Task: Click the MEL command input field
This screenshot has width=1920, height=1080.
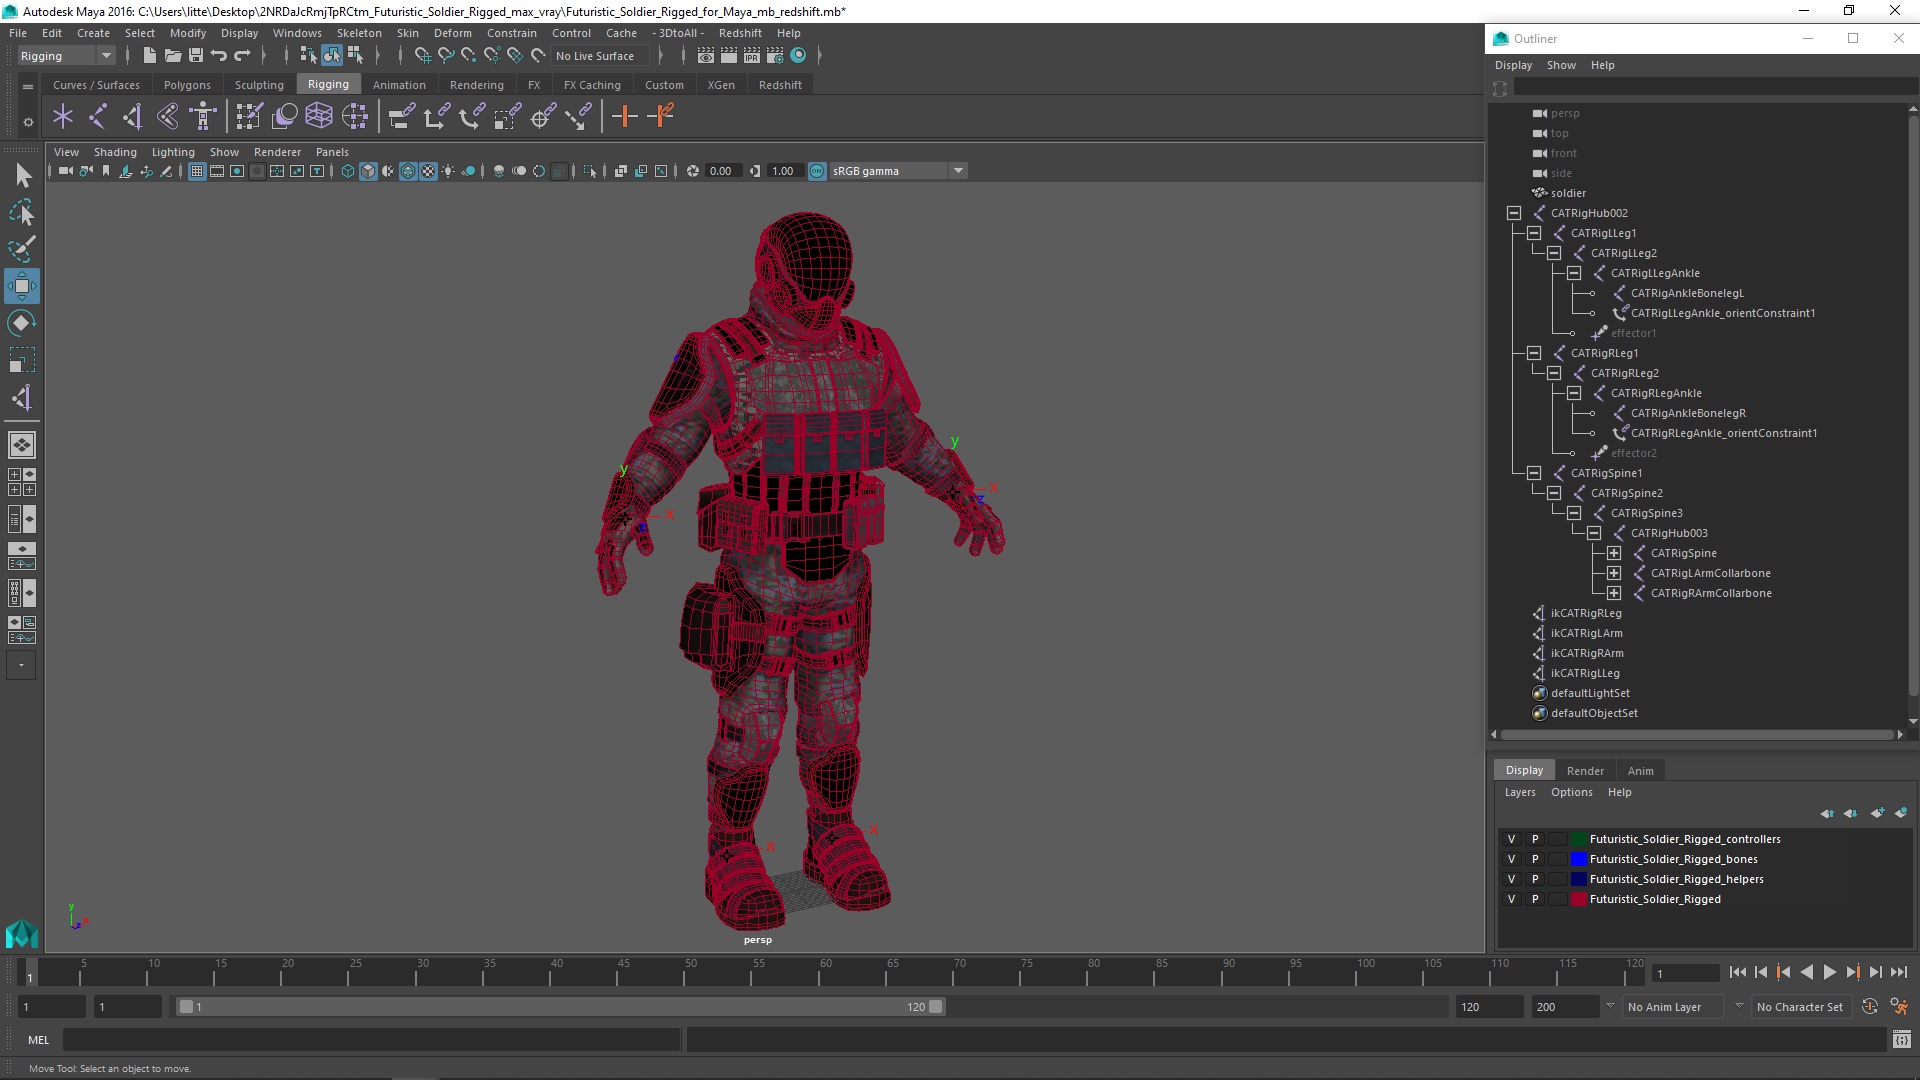Action: point(372,1040)
